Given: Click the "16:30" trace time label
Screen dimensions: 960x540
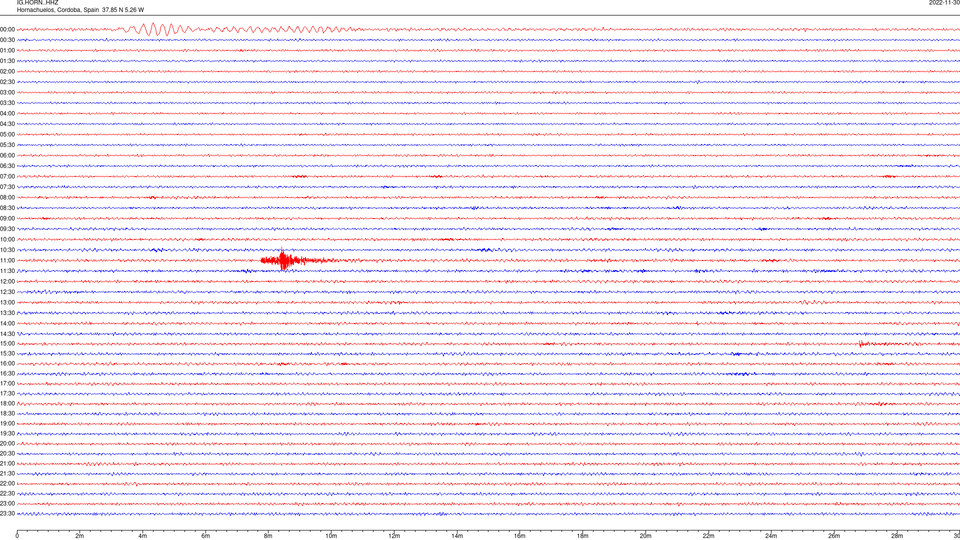Looking at the screenshot, I should 7,373.
